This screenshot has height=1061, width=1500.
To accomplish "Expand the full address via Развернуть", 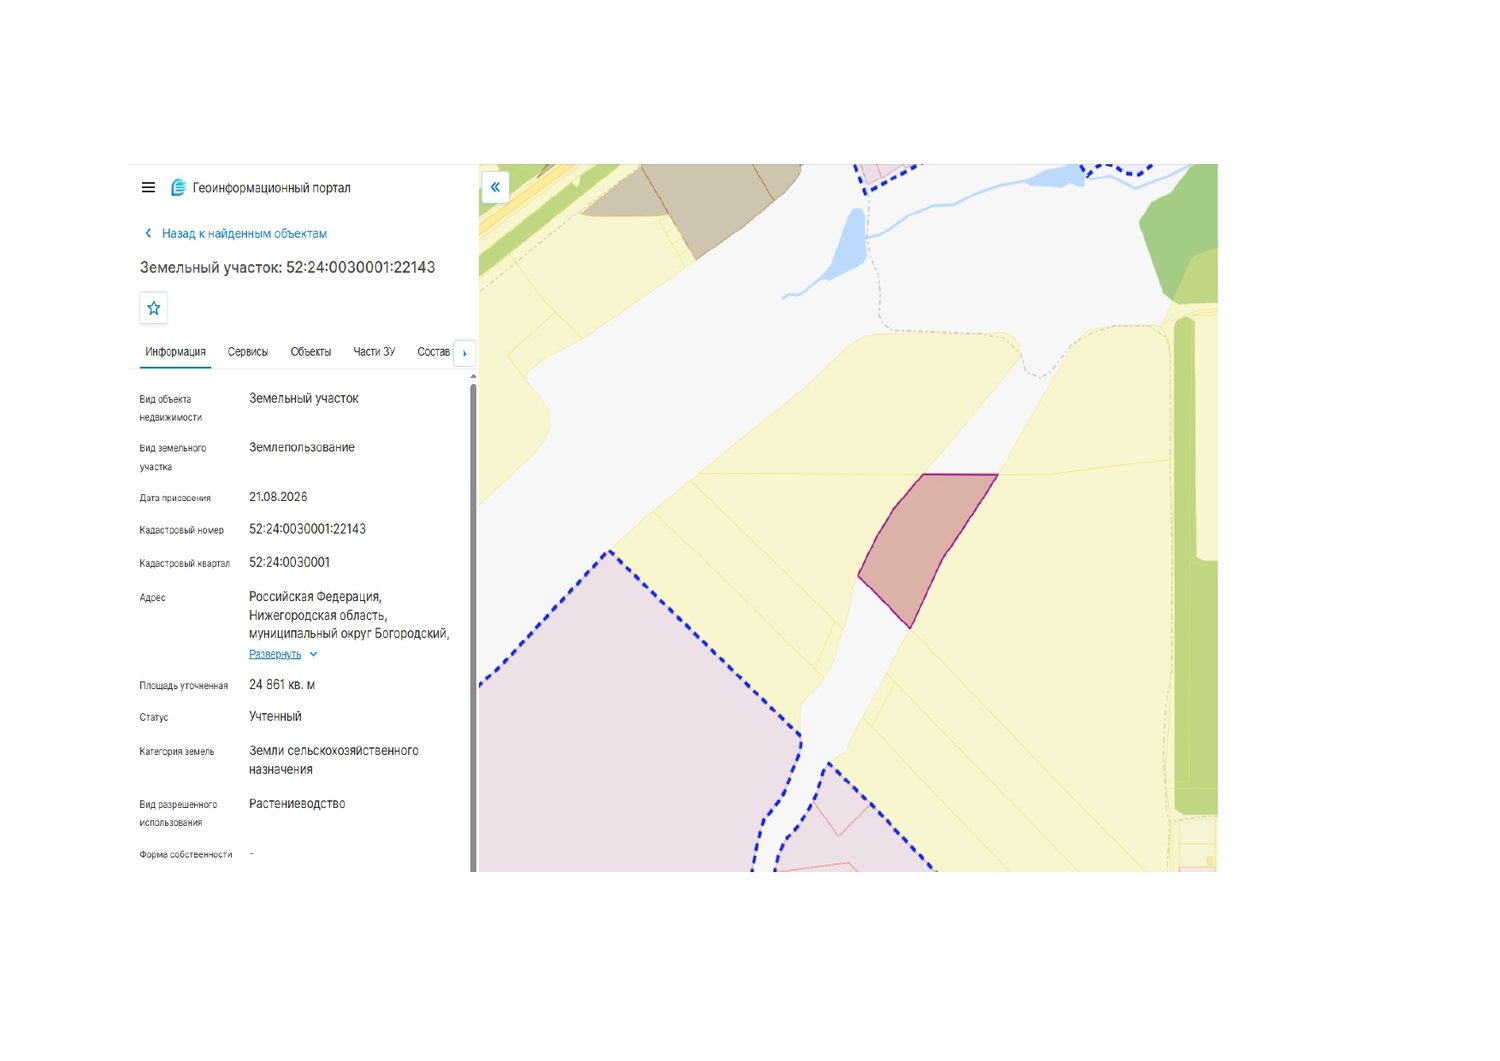I will (x=275, y=654).
